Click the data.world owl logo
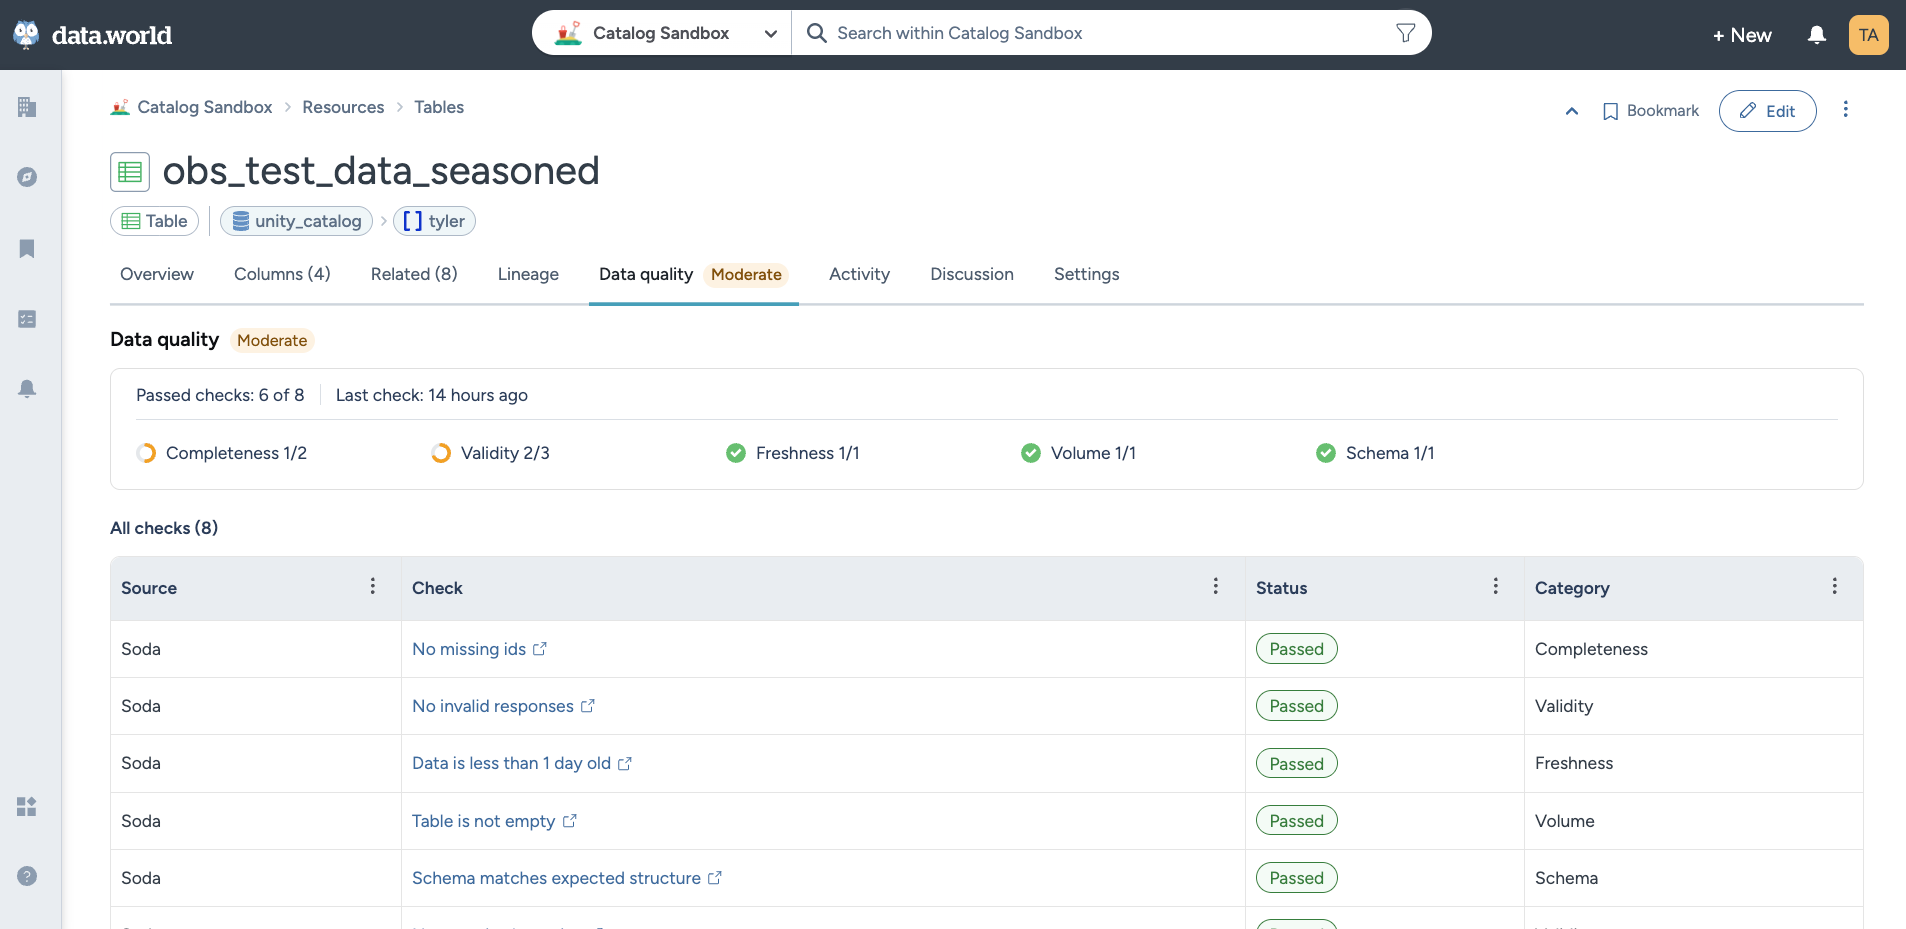 coord(27,35)
